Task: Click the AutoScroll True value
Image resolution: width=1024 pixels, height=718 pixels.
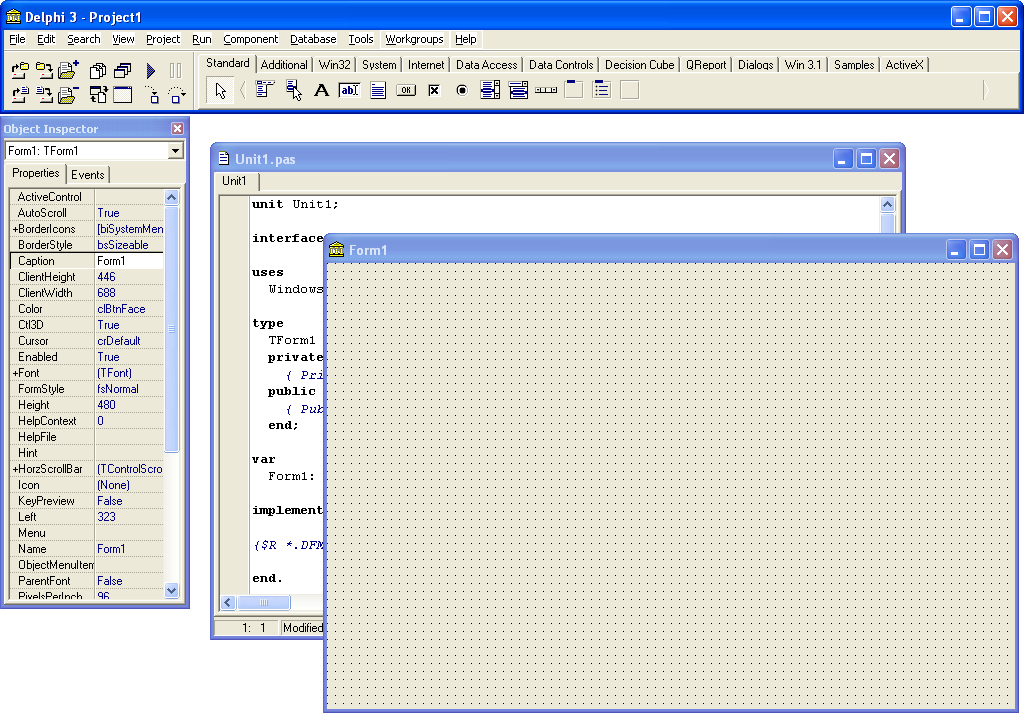Action: [129, 213]
